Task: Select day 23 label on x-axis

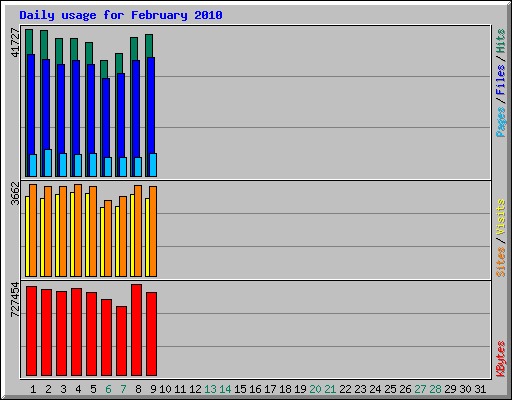Action: [x=360, y=389]
